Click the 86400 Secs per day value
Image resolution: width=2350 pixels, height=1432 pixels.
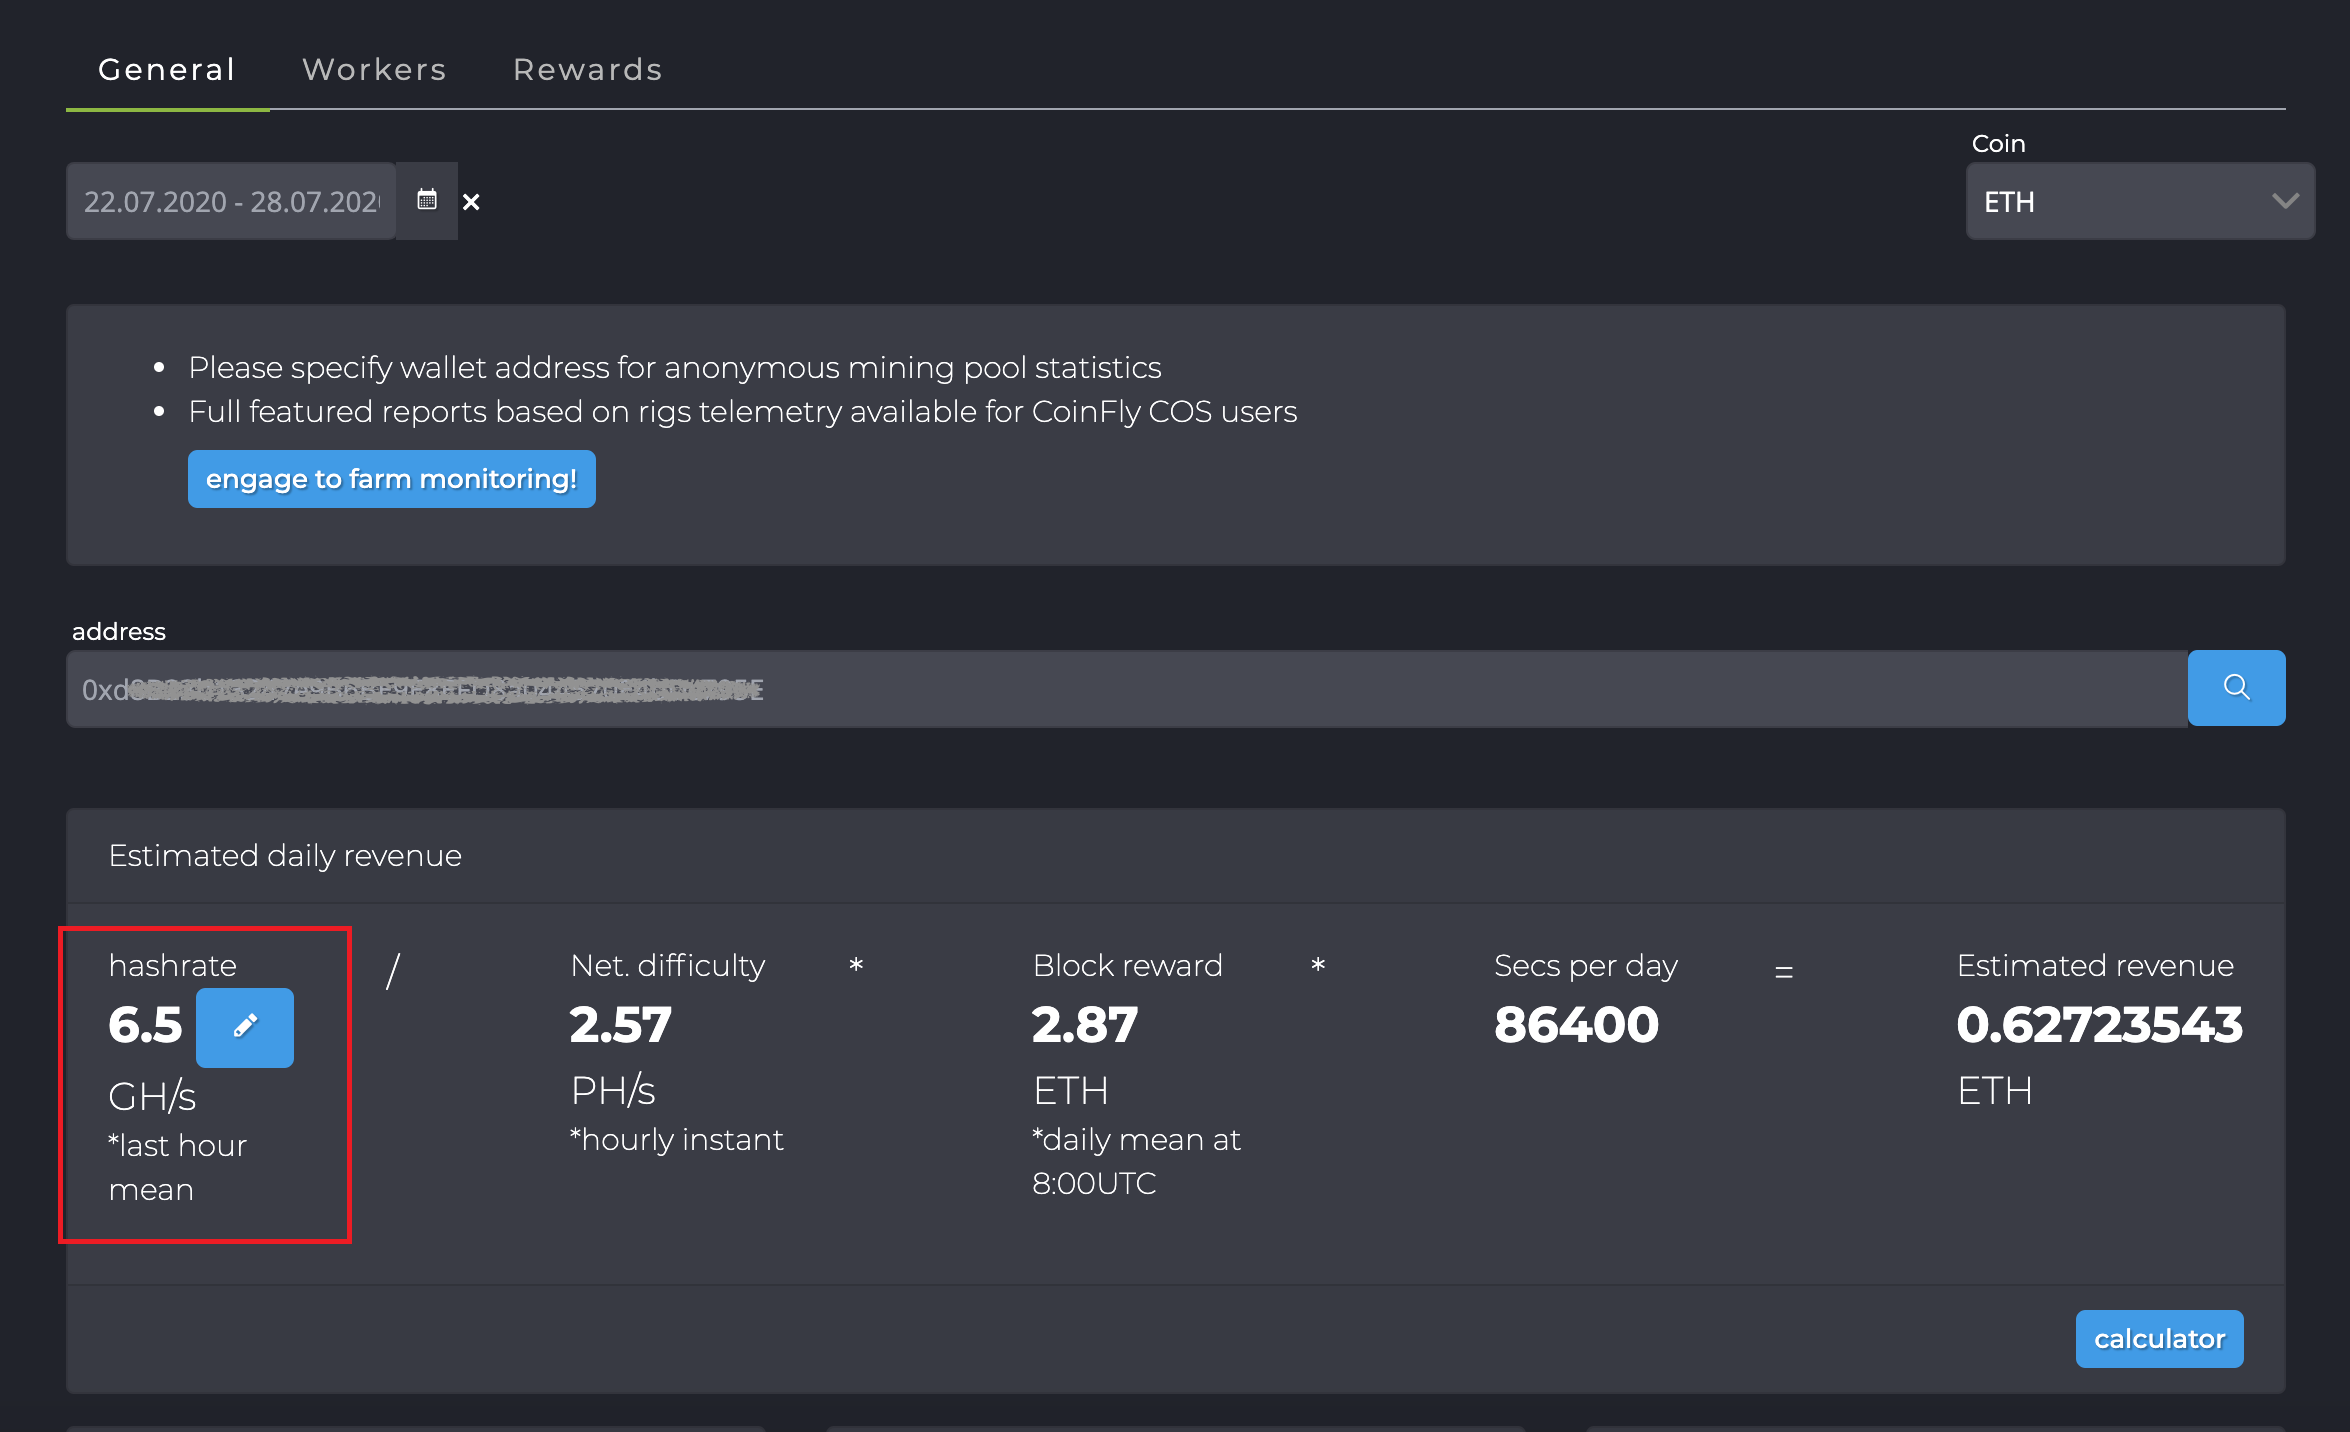tap(1576, 1025)
